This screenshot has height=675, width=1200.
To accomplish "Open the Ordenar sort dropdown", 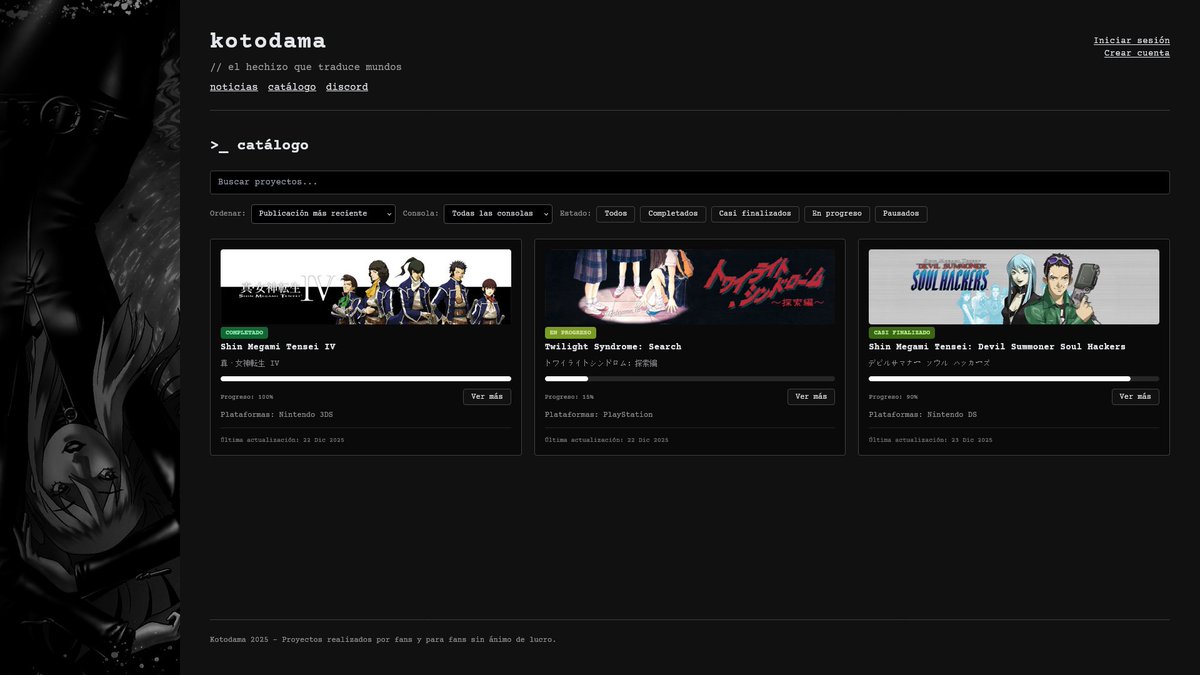I will tap(323, 214).
